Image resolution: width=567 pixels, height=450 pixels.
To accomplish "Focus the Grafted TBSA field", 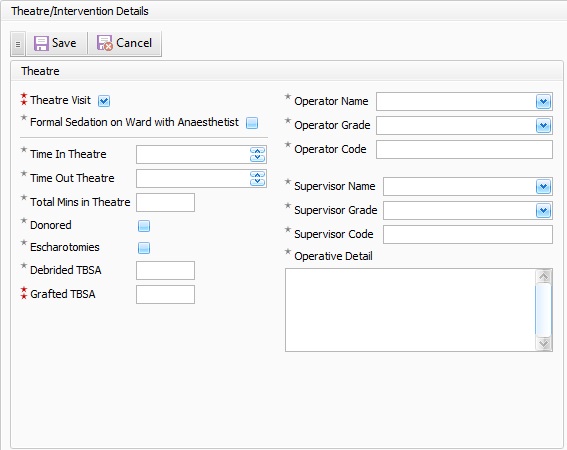I will point(165,294).
